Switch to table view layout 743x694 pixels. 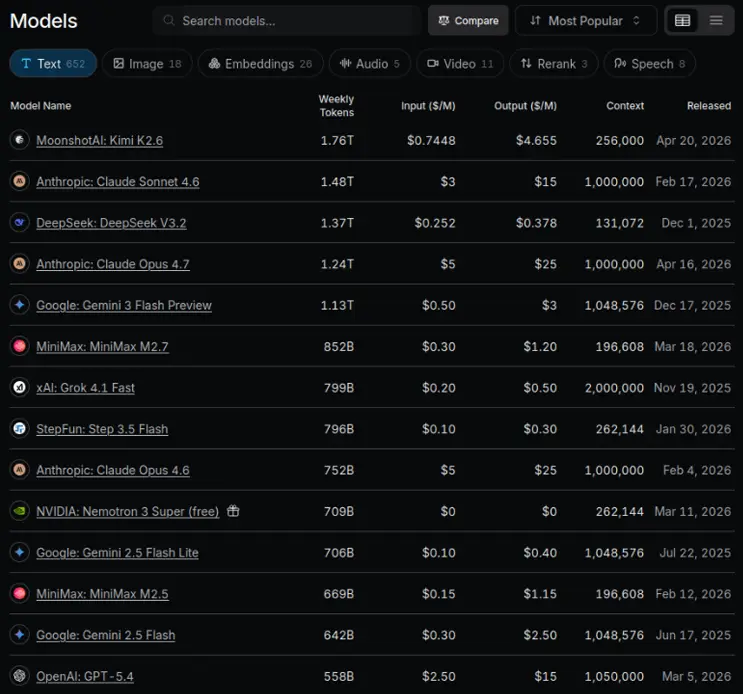(682, 21)
